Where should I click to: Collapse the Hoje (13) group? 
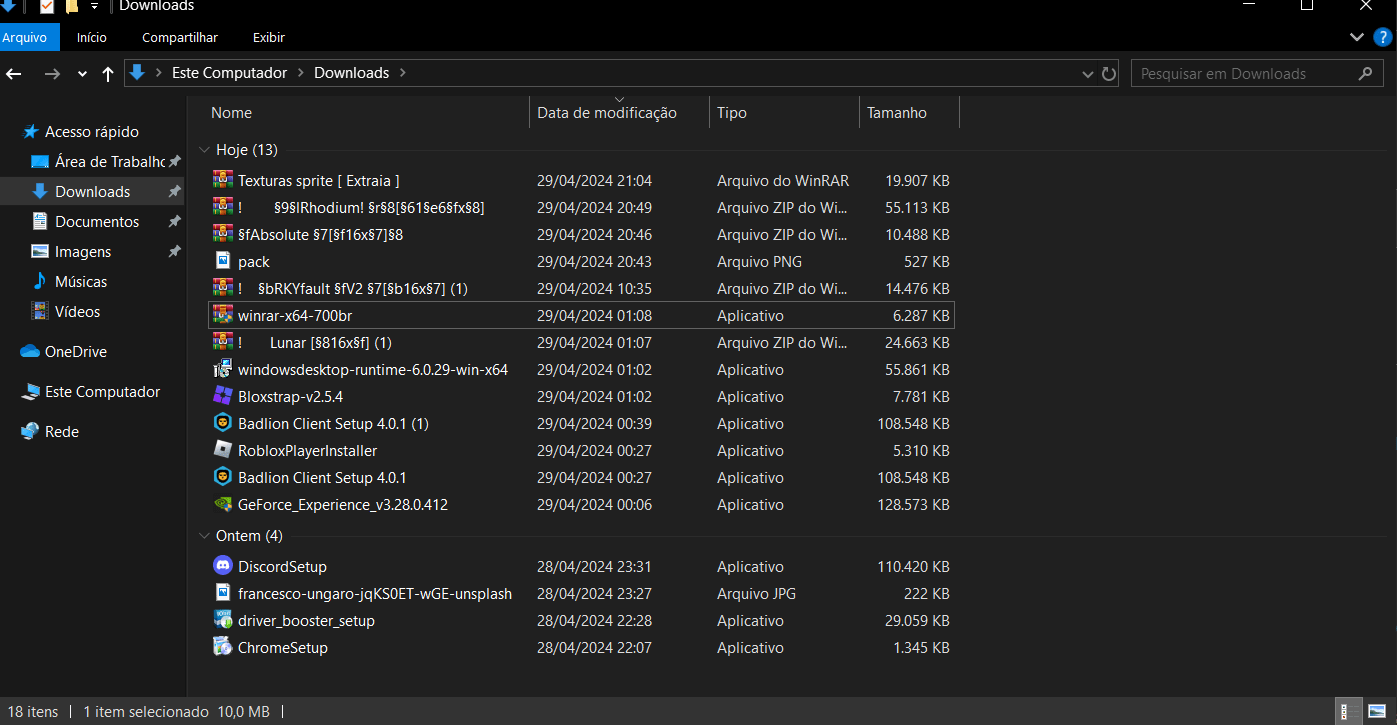pyautogui.click(x=204, y=150)
